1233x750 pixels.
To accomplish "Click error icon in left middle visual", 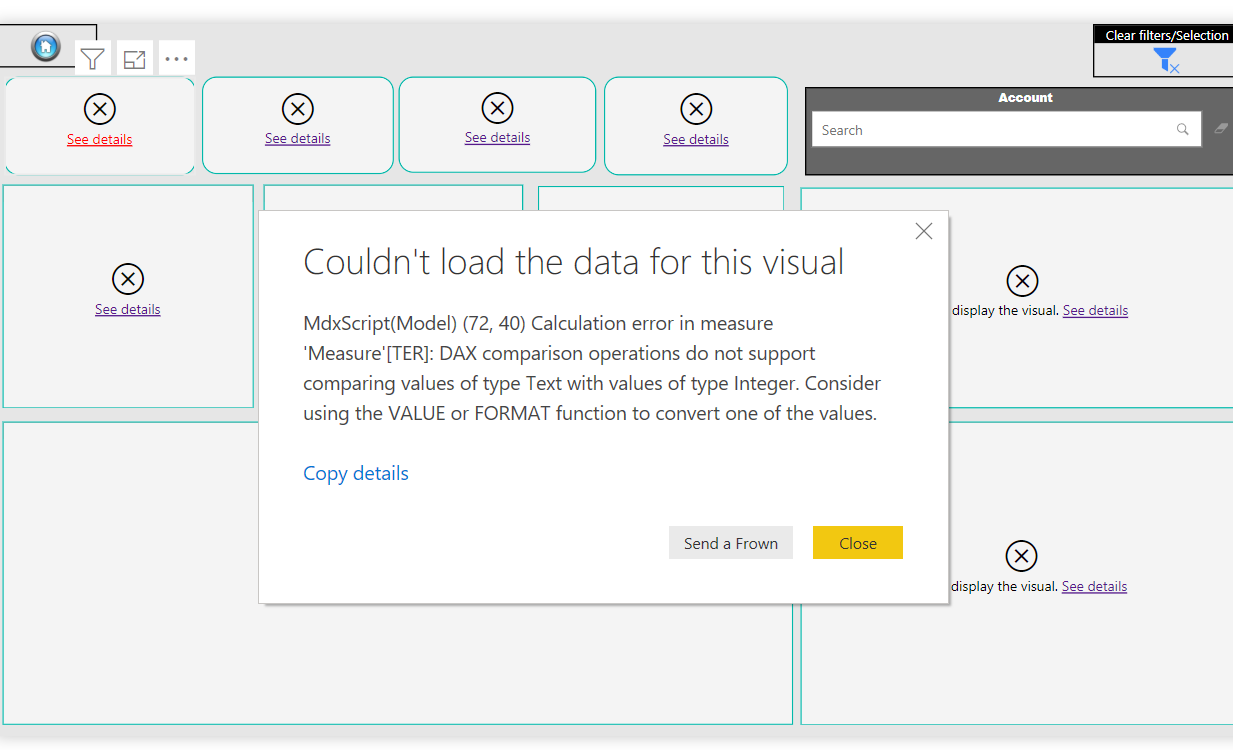I will coord(128,279).
